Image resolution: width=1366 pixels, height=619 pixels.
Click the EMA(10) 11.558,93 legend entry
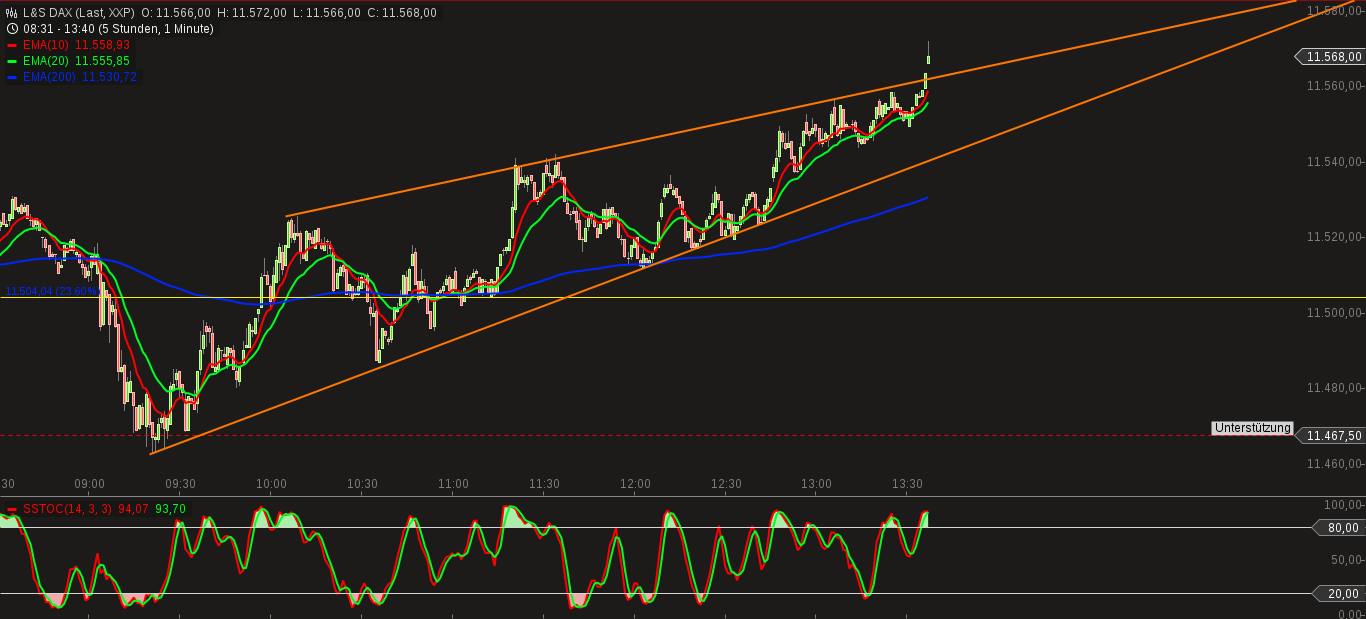[x=76, y=45]
